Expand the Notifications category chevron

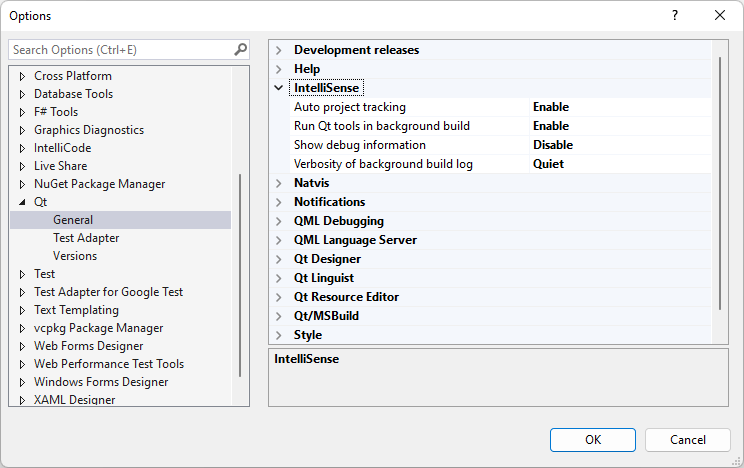click(279, 202)
